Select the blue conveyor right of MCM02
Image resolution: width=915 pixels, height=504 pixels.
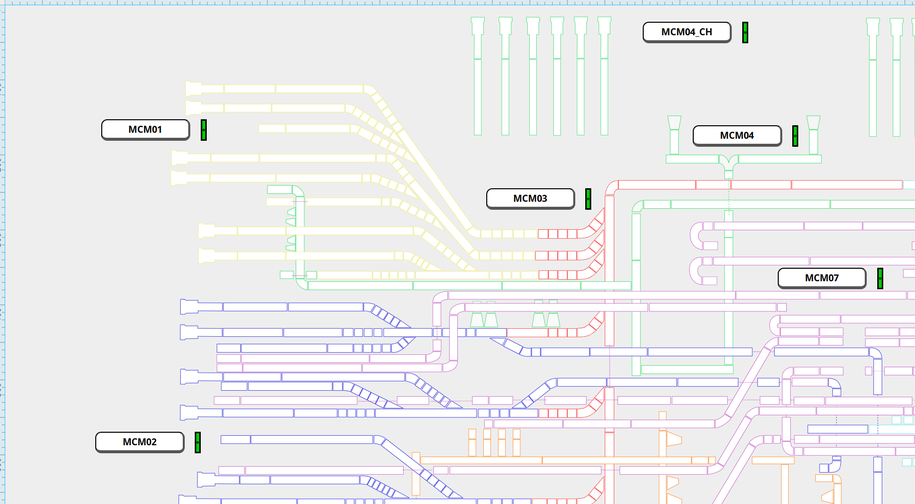[300, 439]
